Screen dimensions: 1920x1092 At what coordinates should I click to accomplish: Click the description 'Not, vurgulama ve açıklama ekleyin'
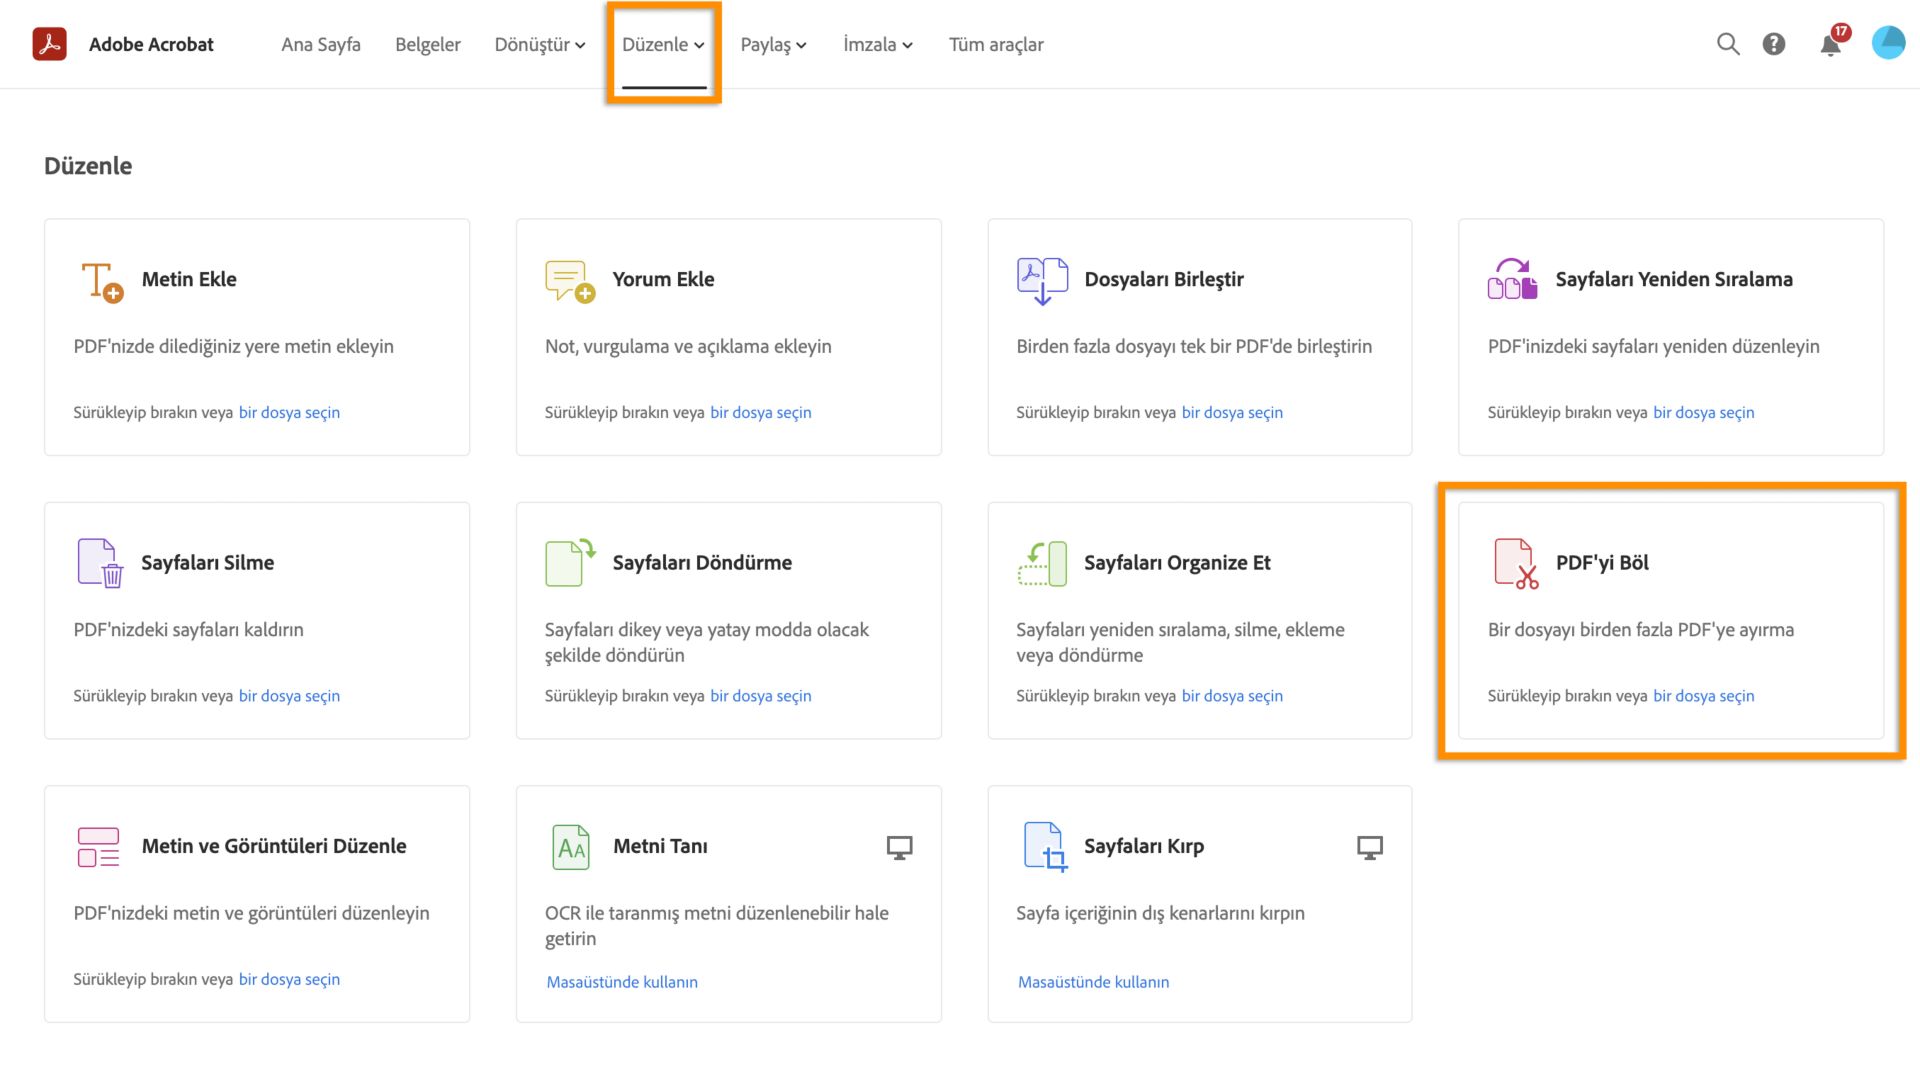click(x=688, y=346)
